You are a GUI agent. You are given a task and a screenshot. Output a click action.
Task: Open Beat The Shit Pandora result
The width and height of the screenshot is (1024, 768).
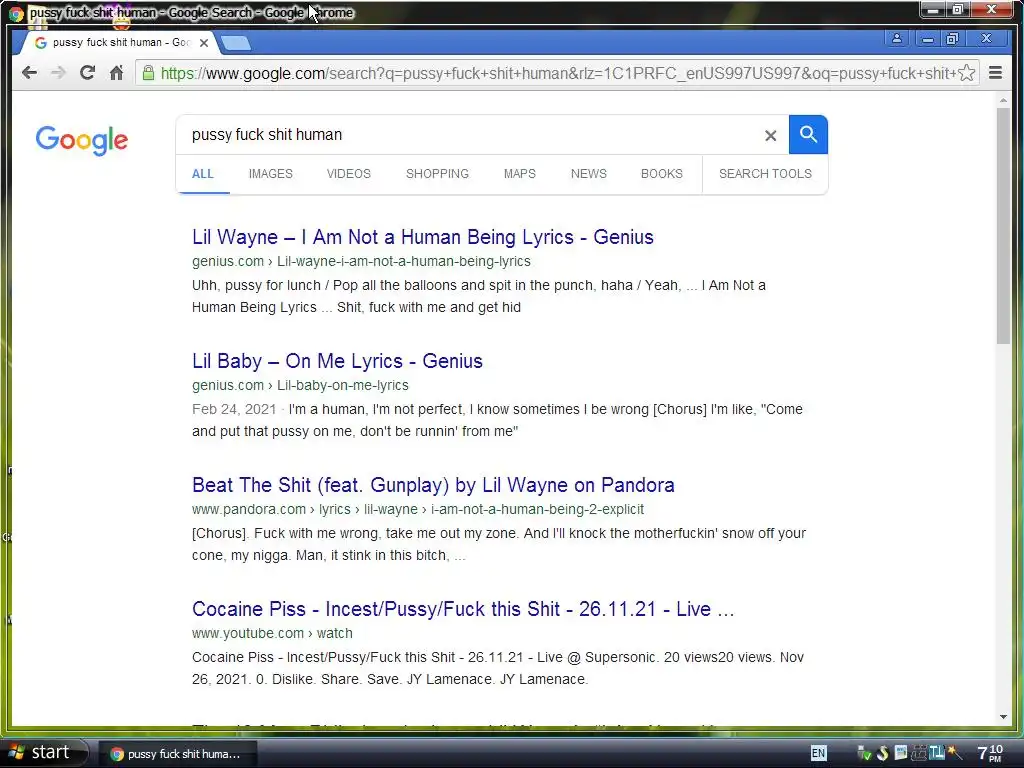[x=433, y=485]
